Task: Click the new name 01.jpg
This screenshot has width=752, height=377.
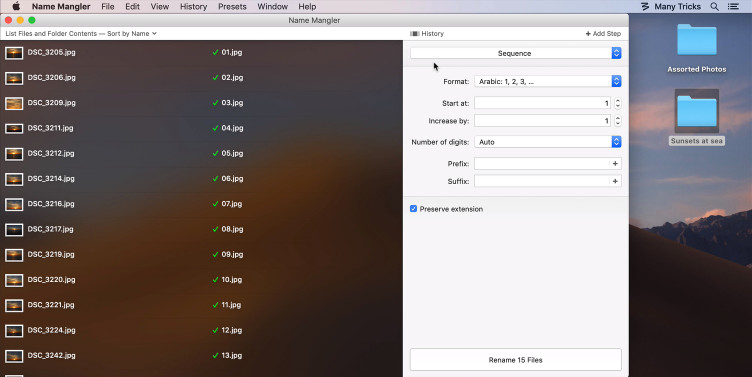Action: click(232, 52)
